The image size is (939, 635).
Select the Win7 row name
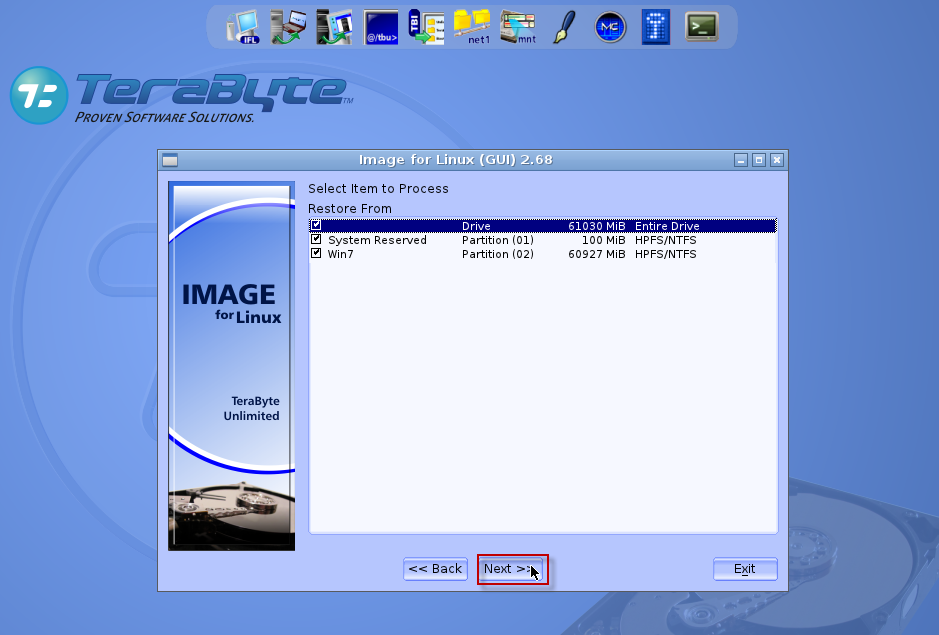[x=340, y=254]
